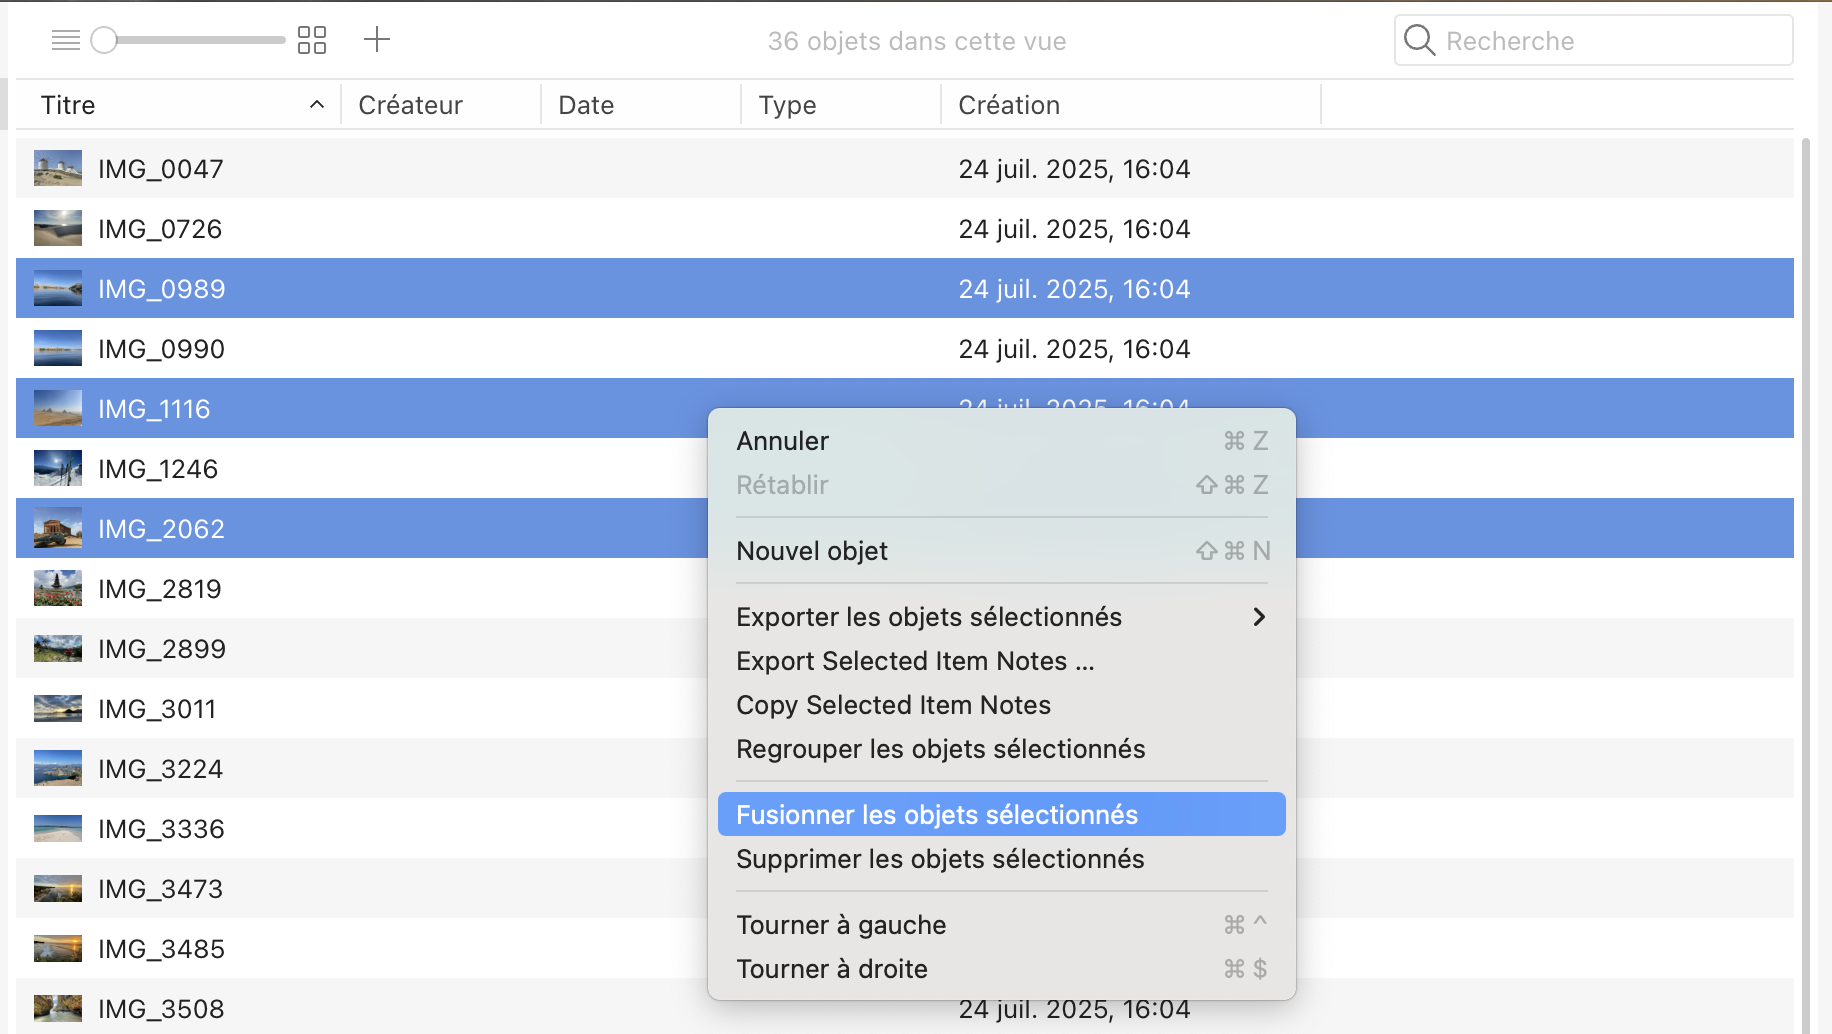Click the search magnifier icon
The width and height of the screenshot is (1832, 1034).
coord(1419,40)
